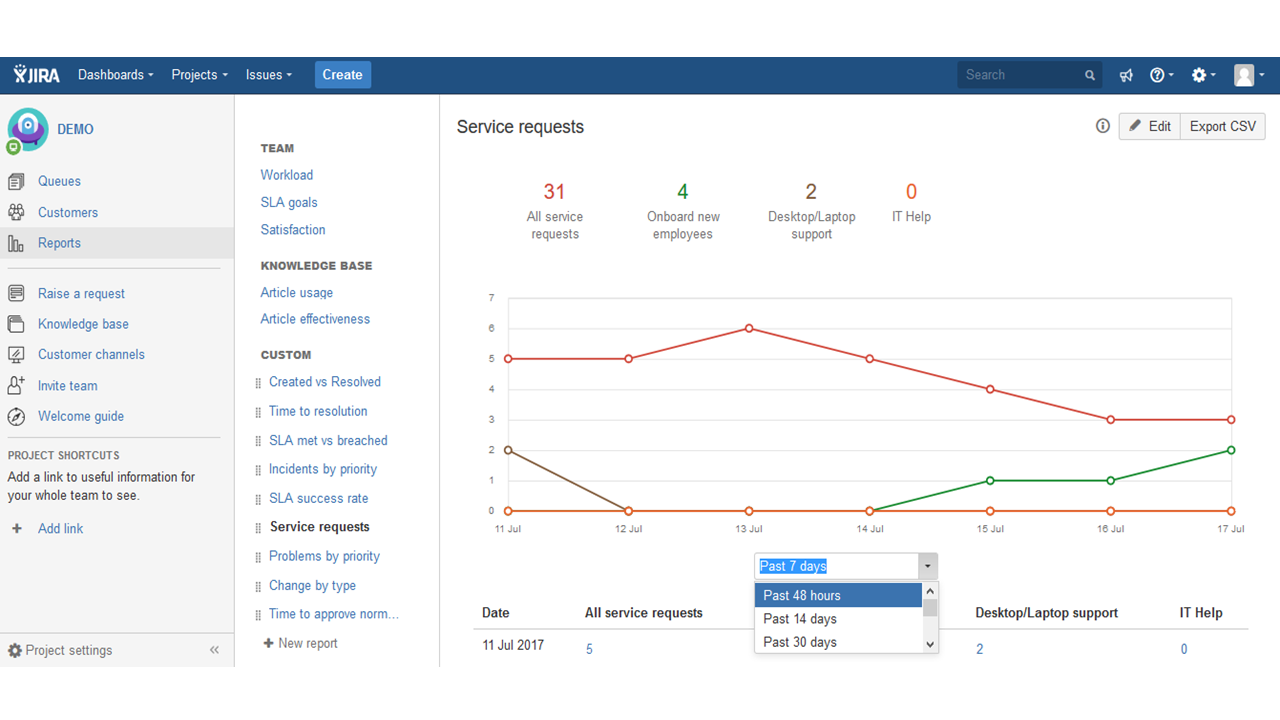
Task: Click the Customers sidebar icon
Action: click(16, 212)
